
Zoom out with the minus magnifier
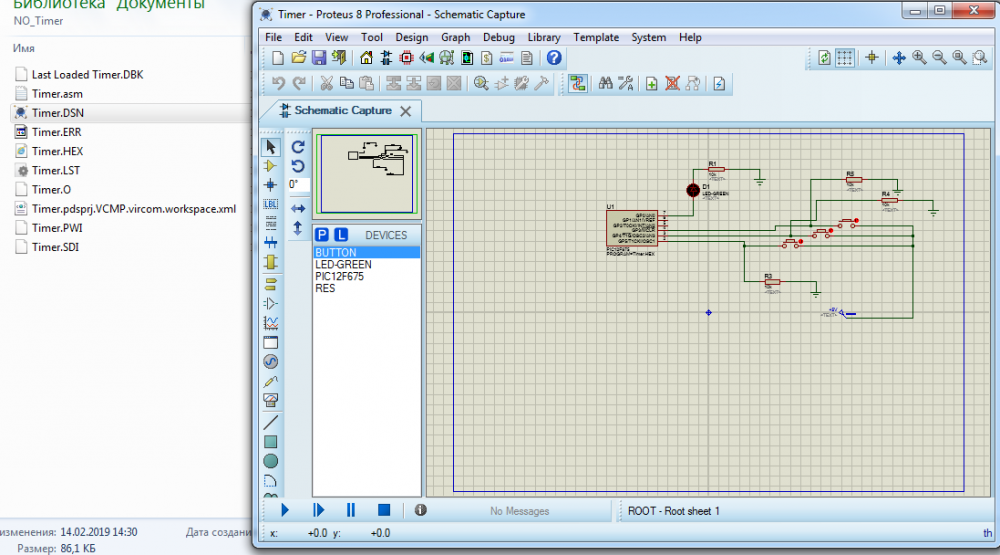pyautogui.click(x=939, y=58)
